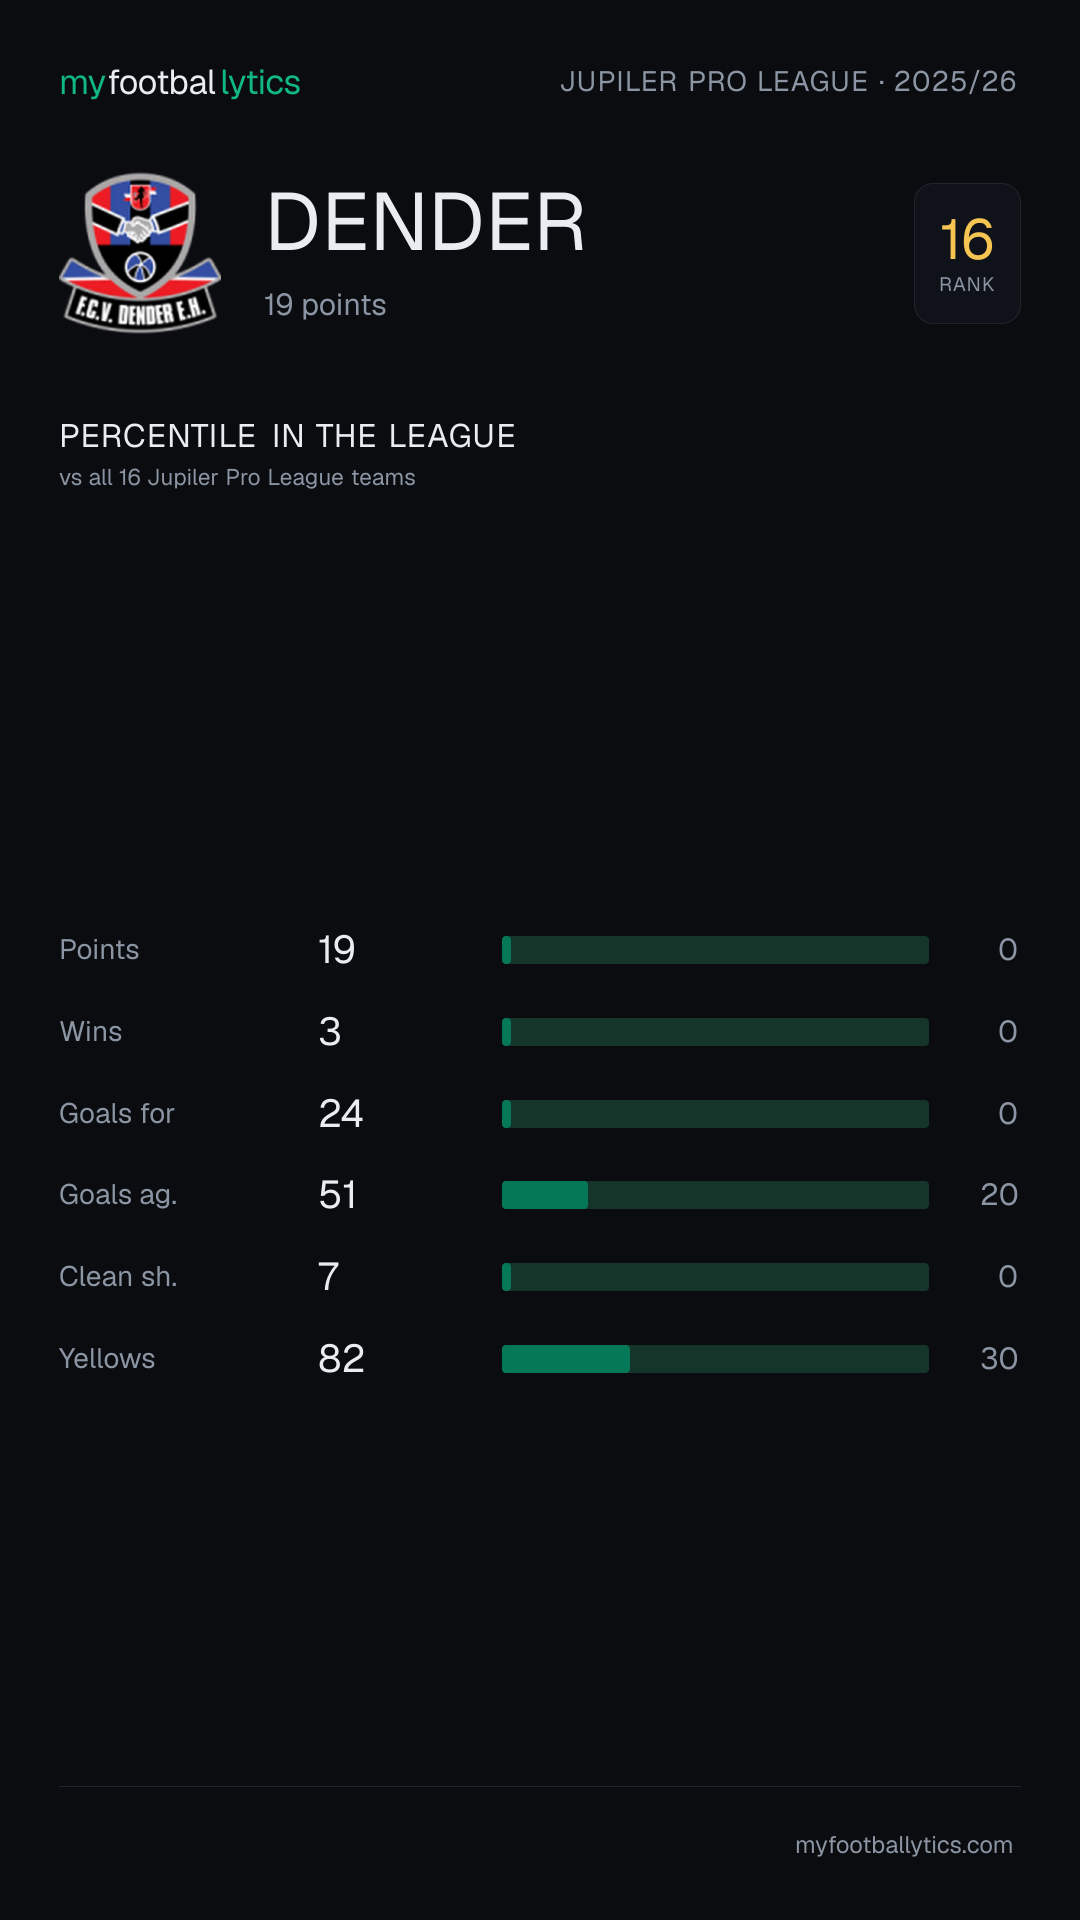Click the Yellows percentile bar
Viewport: 1080px width, 1920px height.
click(715, 1359)
